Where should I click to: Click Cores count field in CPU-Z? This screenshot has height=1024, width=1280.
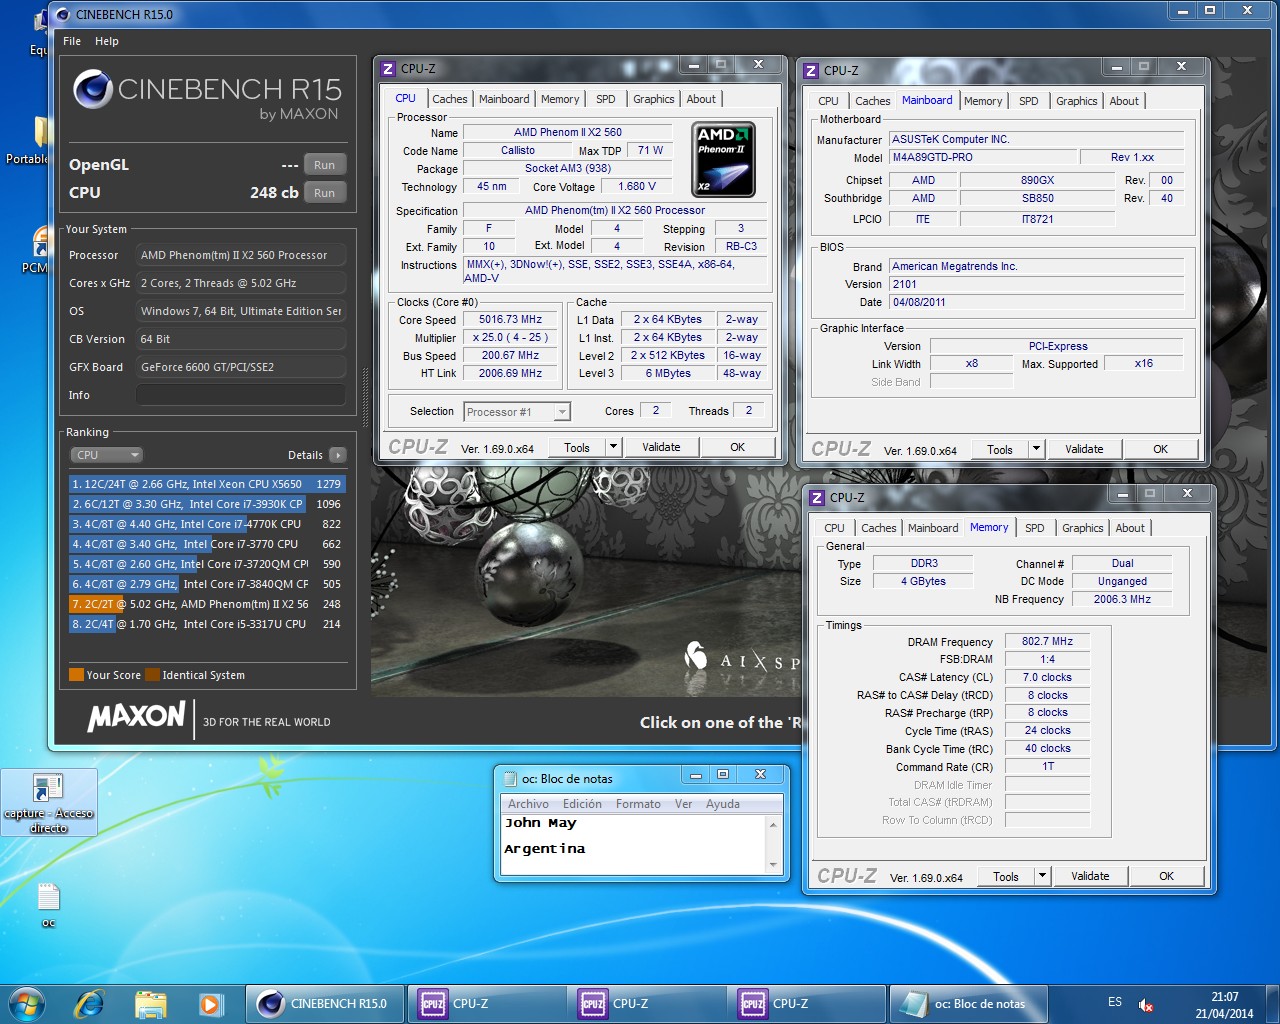[x=656, y=410]
